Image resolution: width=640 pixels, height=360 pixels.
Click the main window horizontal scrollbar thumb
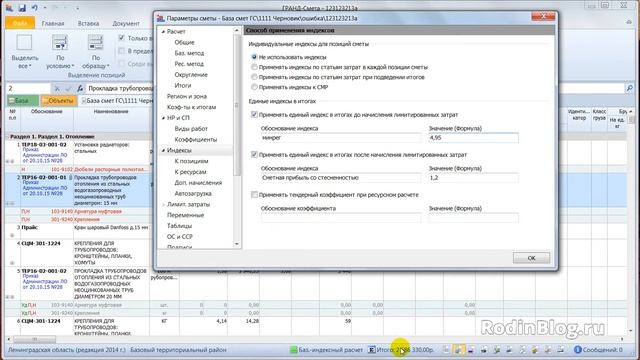[x=34, y=339]
